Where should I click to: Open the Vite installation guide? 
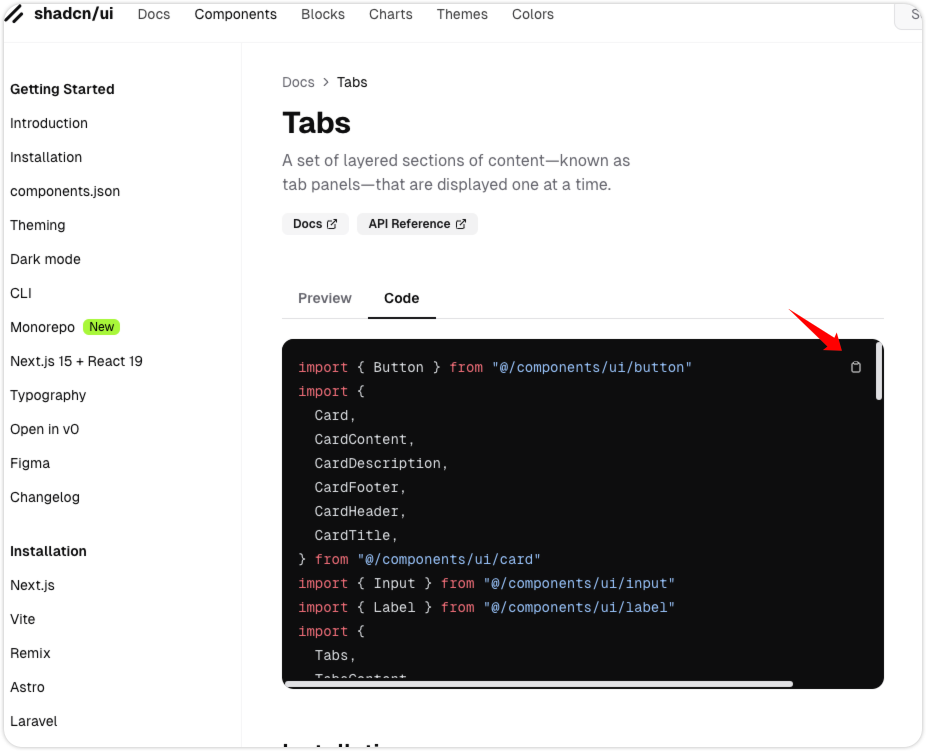[22, 619]
